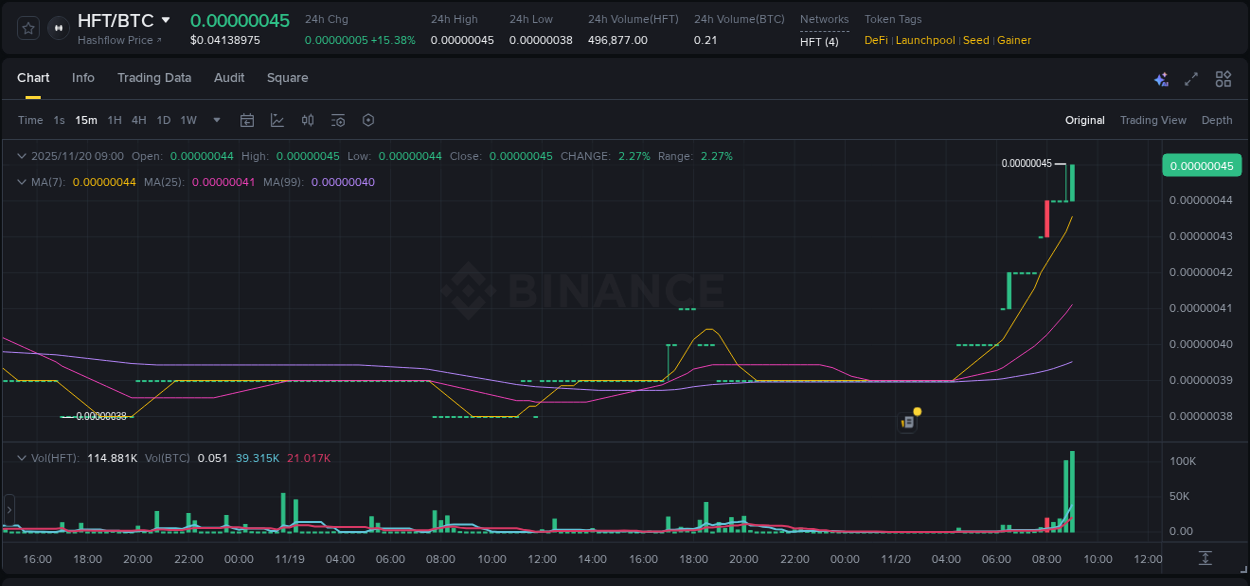Expand the timeframe interval dropdown arrow
This screenshot has height=586, width=1250.
click(x=215, y=119)
